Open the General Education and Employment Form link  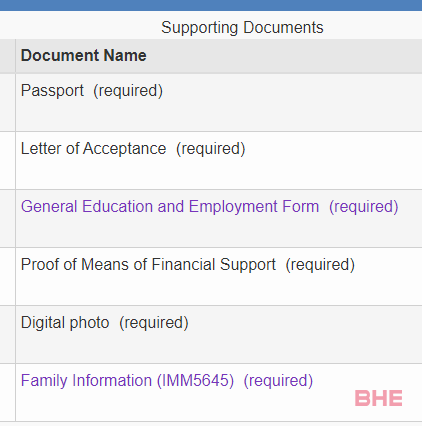coord(170,207)
